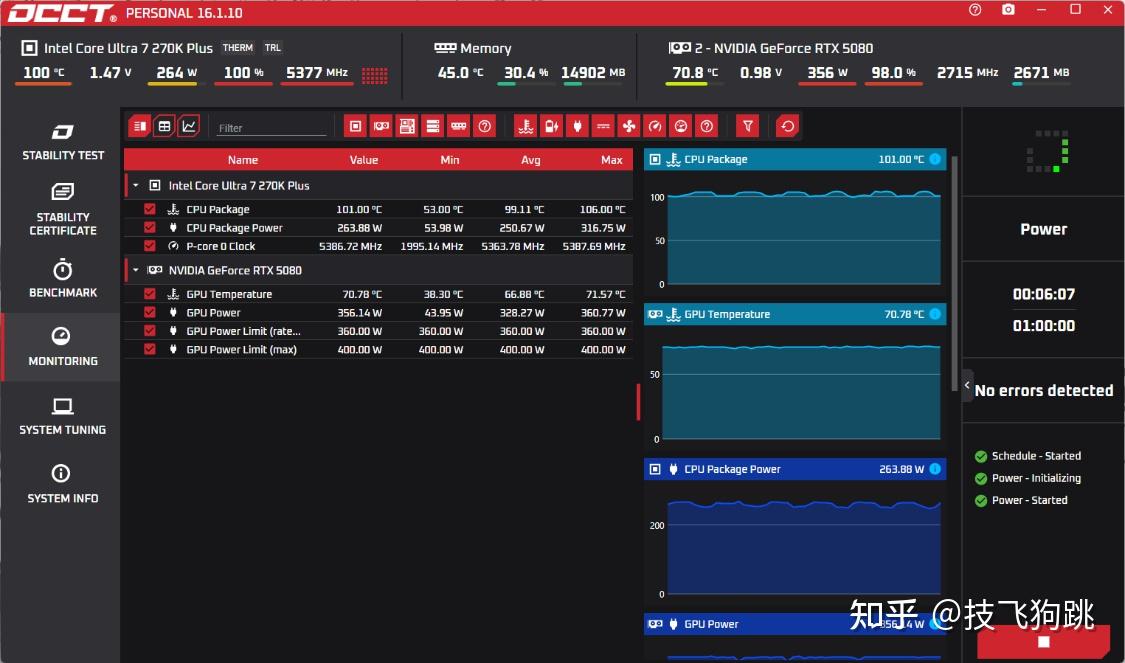Select the CPU Package graph header
Viewport: 1125px width, 663px height.
click(795, 159)
